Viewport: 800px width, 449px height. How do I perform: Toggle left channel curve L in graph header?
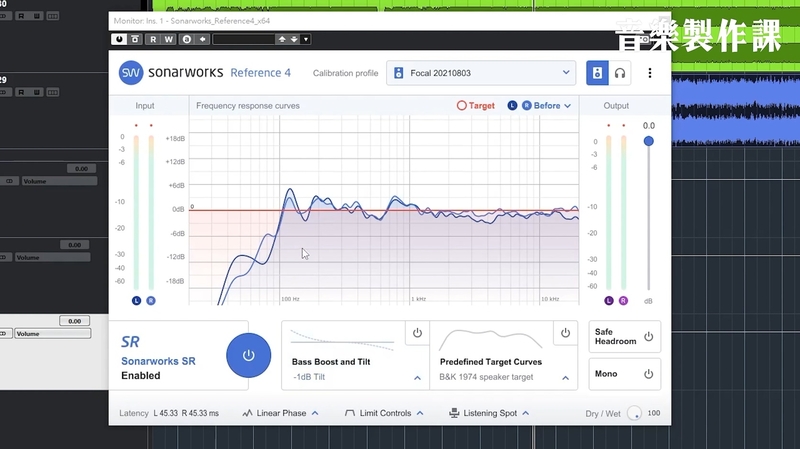[512, 106]
